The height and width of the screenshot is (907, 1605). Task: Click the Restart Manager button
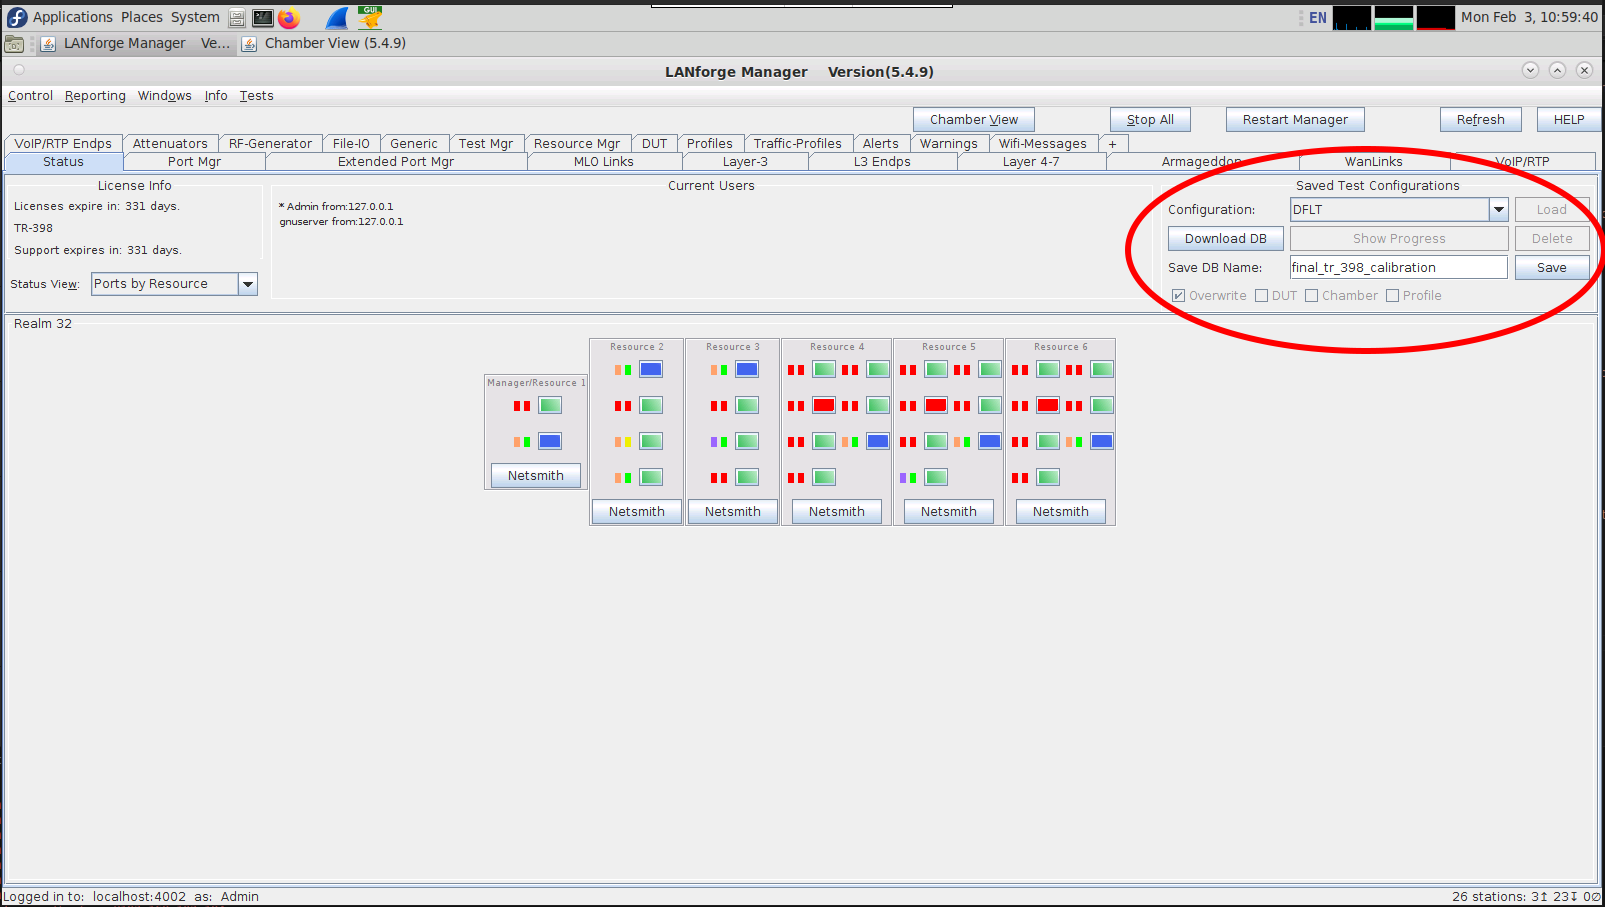pos(1295,120)
